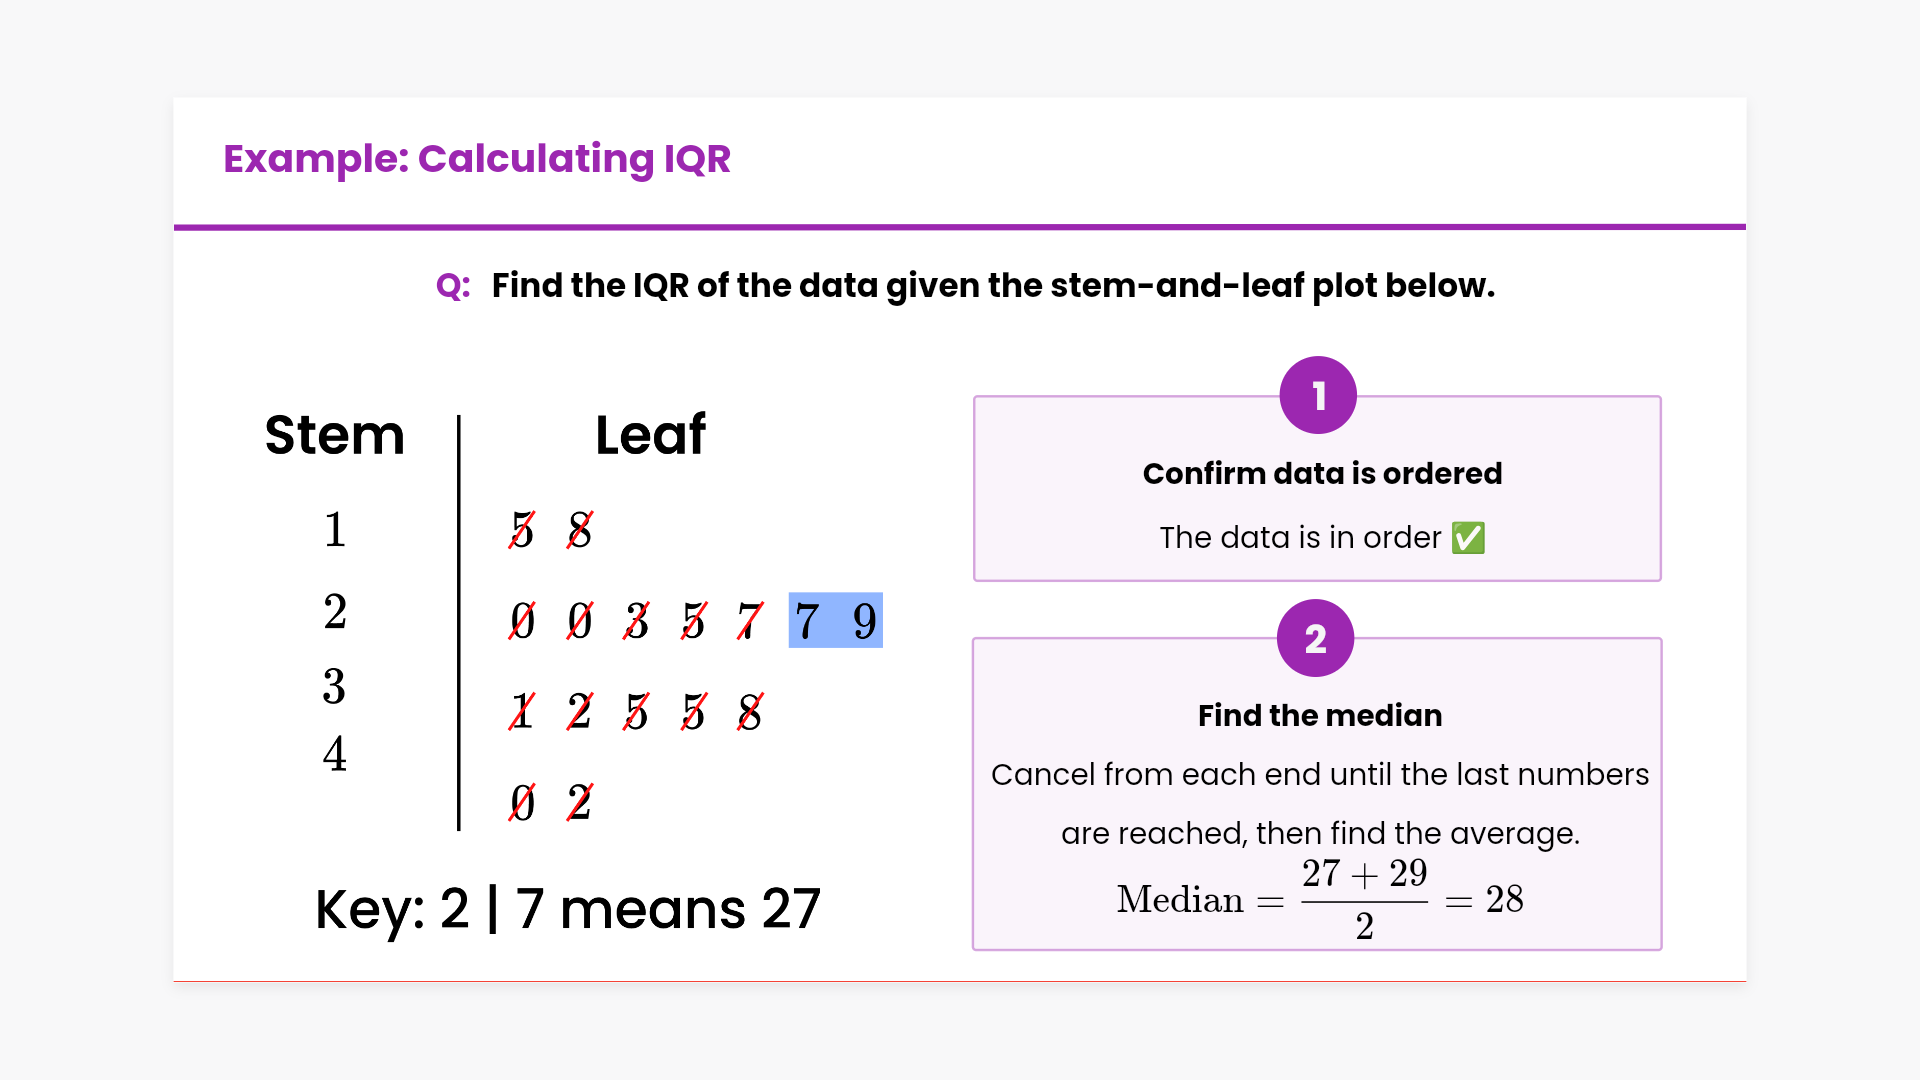1920x1080 pixels.
Task: Click the "Stem" column header
Action: point(334,435)
